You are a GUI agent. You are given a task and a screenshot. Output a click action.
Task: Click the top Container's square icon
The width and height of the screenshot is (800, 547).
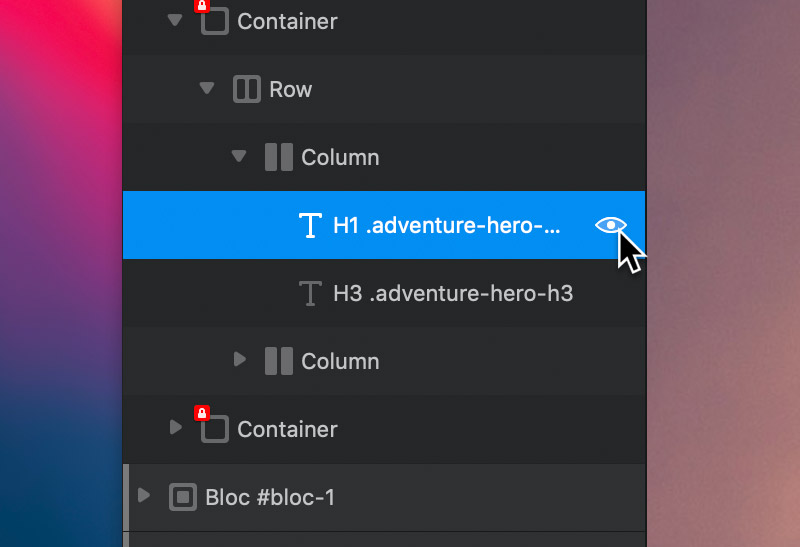tap(215, 21)
